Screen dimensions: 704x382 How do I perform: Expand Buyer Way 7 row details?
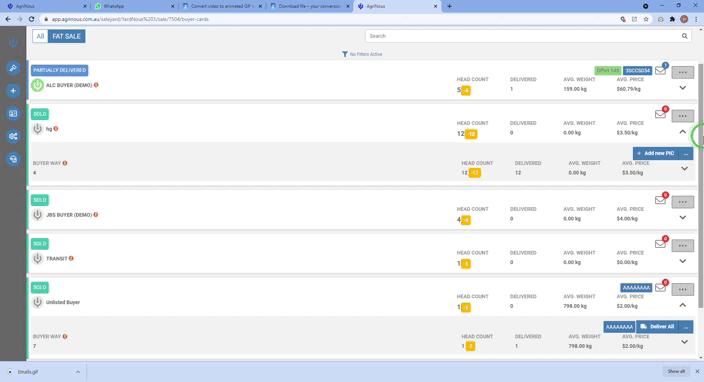pos(684,342)
